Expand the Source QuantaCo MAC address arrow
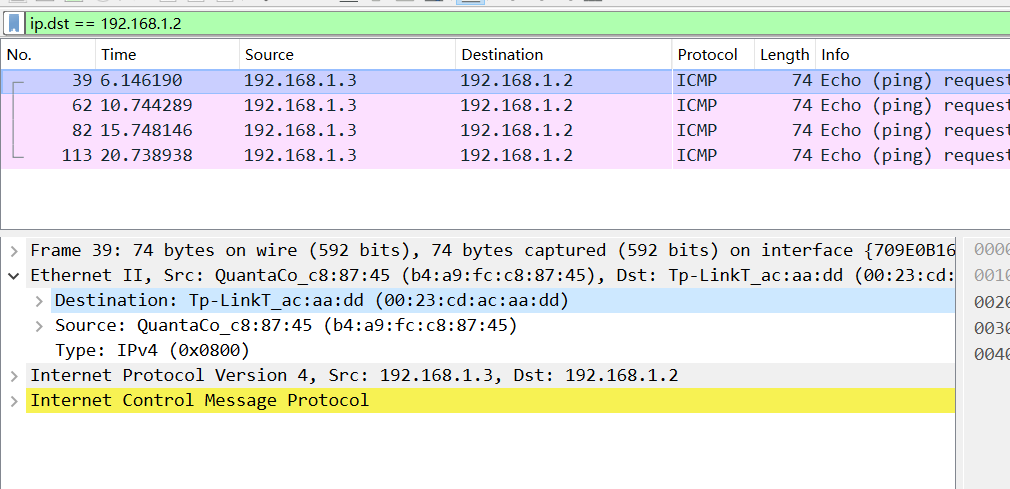1010x489 pixels. point(38,325)
